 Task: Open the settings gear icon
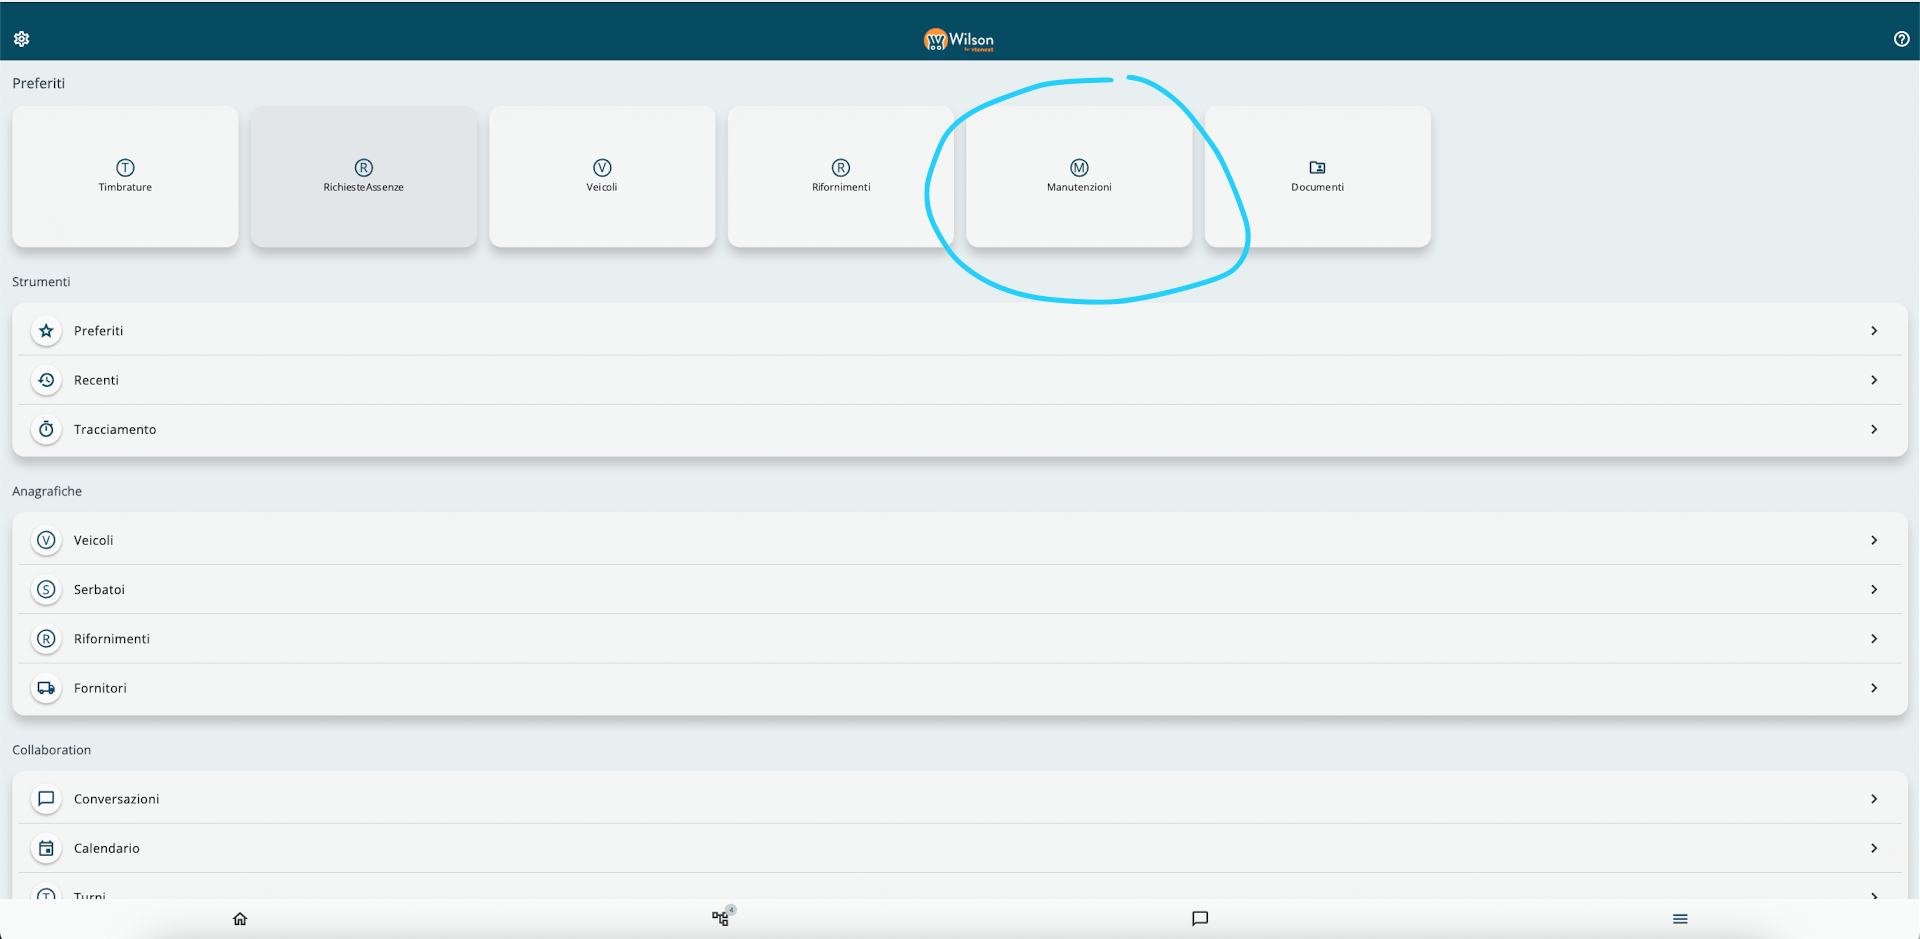point(22,39)
